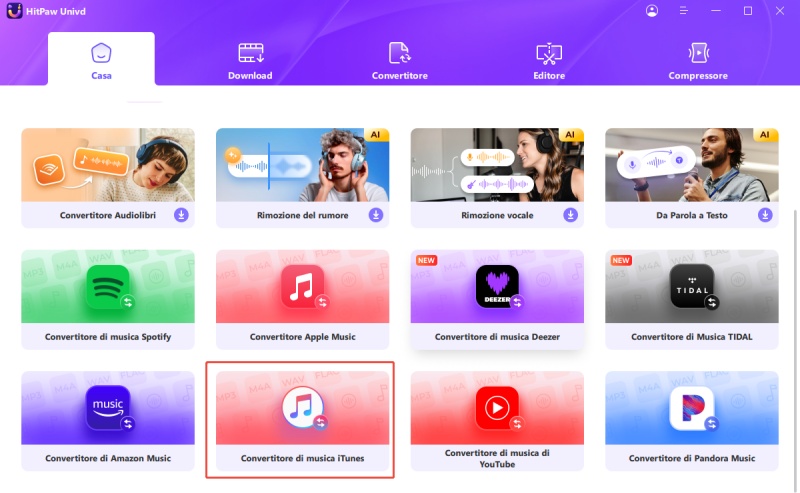
Task: Select the Rimozione del rumore label
Action: pyautogui.click(x=303, y=215)
